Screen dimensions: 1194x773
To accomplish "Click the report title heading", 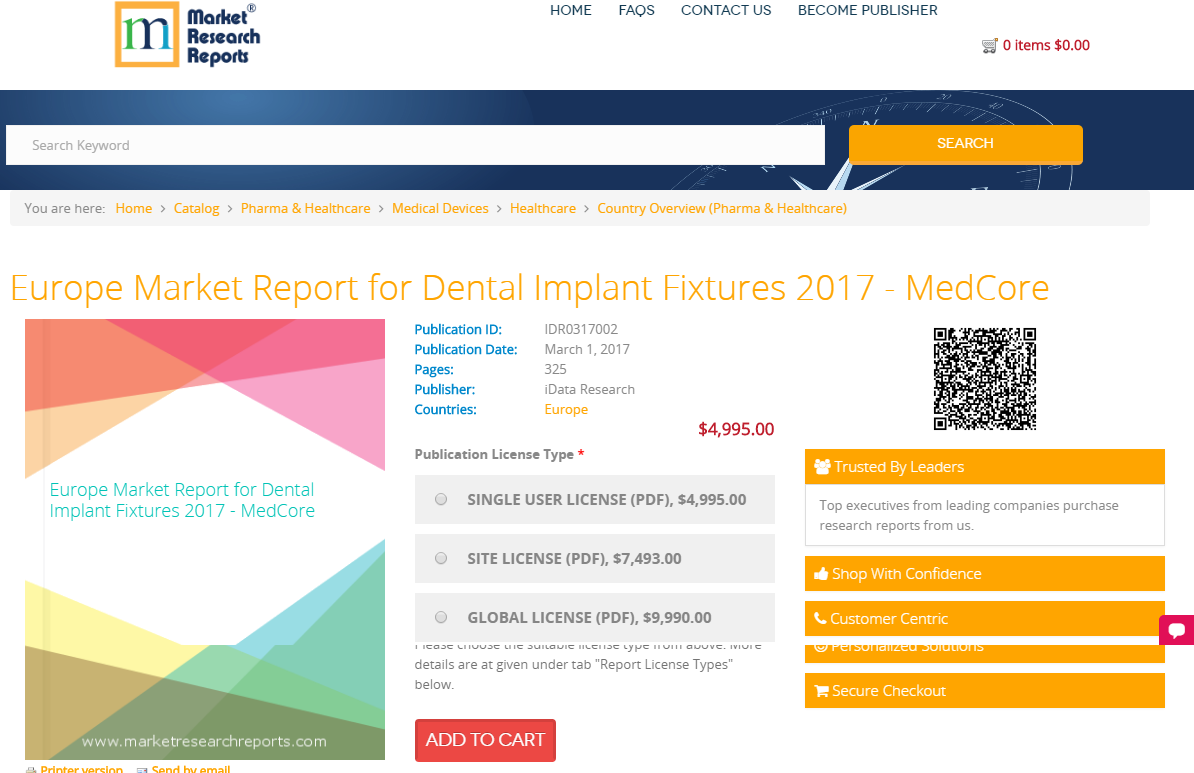I will click(530, 288).
